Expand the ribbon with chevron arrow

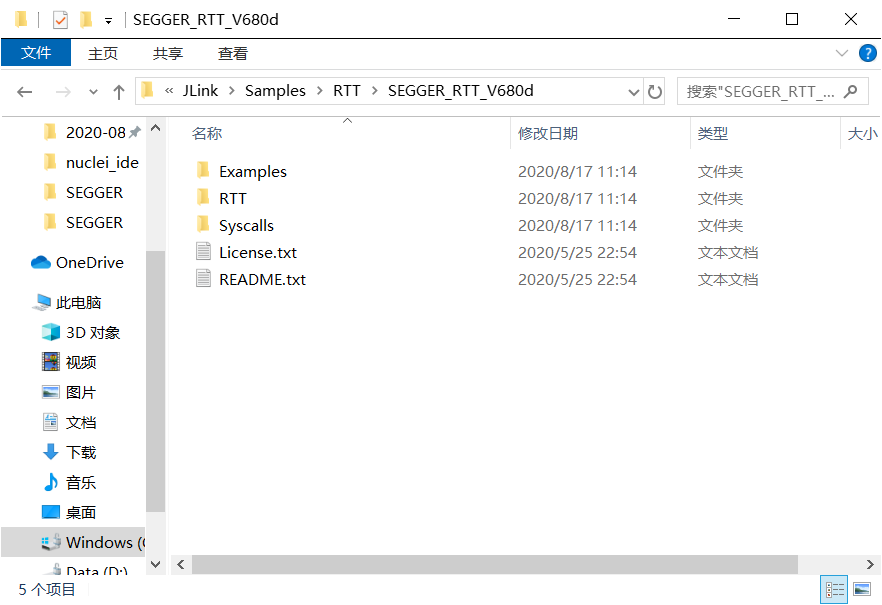[x=841, y=53]
